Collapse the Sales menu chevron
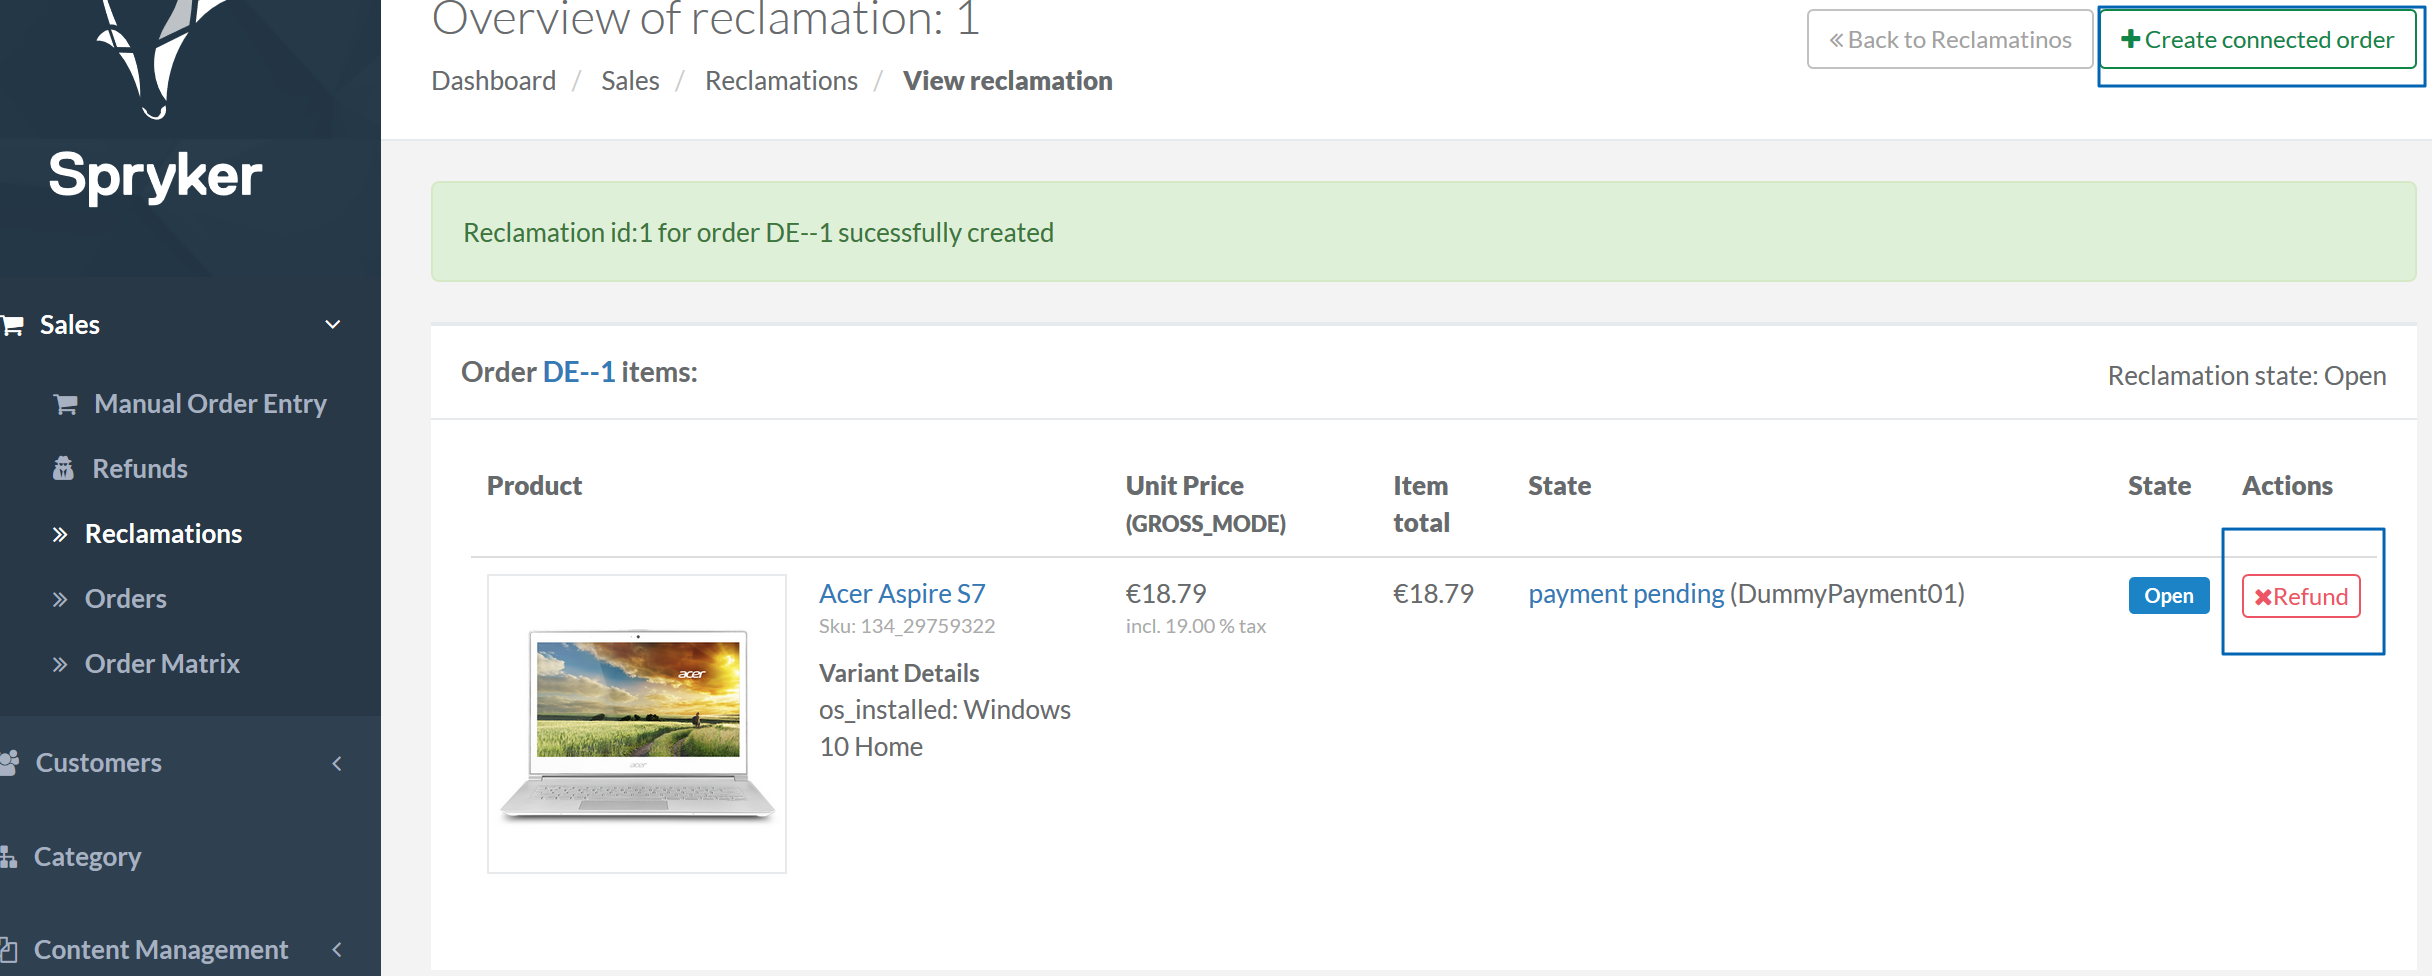The width and height of the screenshot is (2432, 976). (x=333, y=325)
